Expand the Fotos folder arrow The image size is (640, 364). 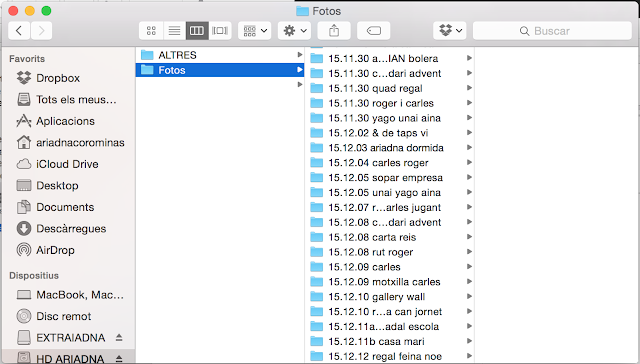pyautogui.click(x=300, y=70)
